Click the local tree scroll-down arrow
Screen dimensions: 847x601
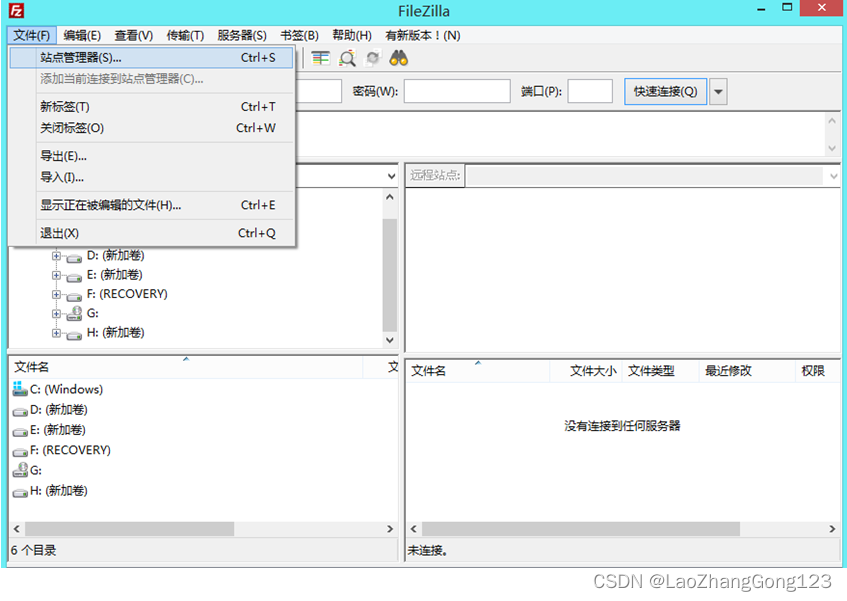click(389, 340)
